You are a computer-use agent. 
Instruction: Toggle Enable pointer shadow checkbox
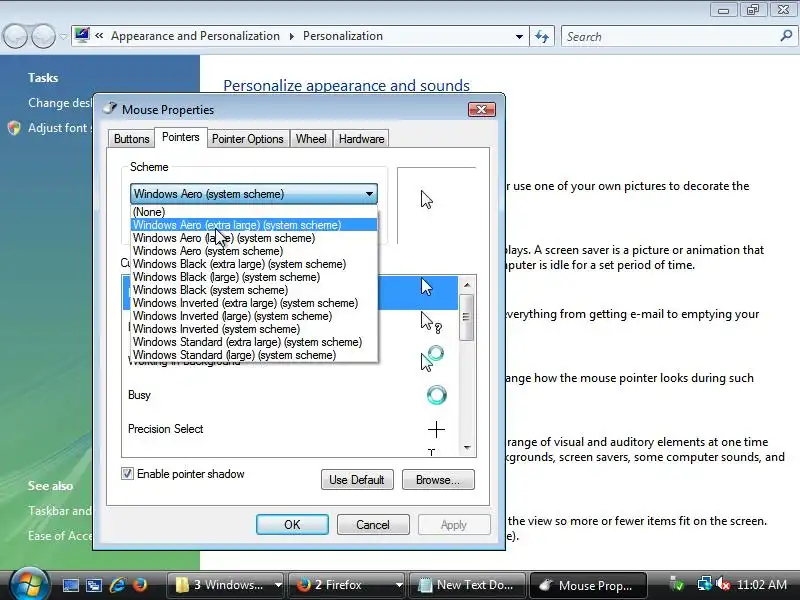coord(128,474)
